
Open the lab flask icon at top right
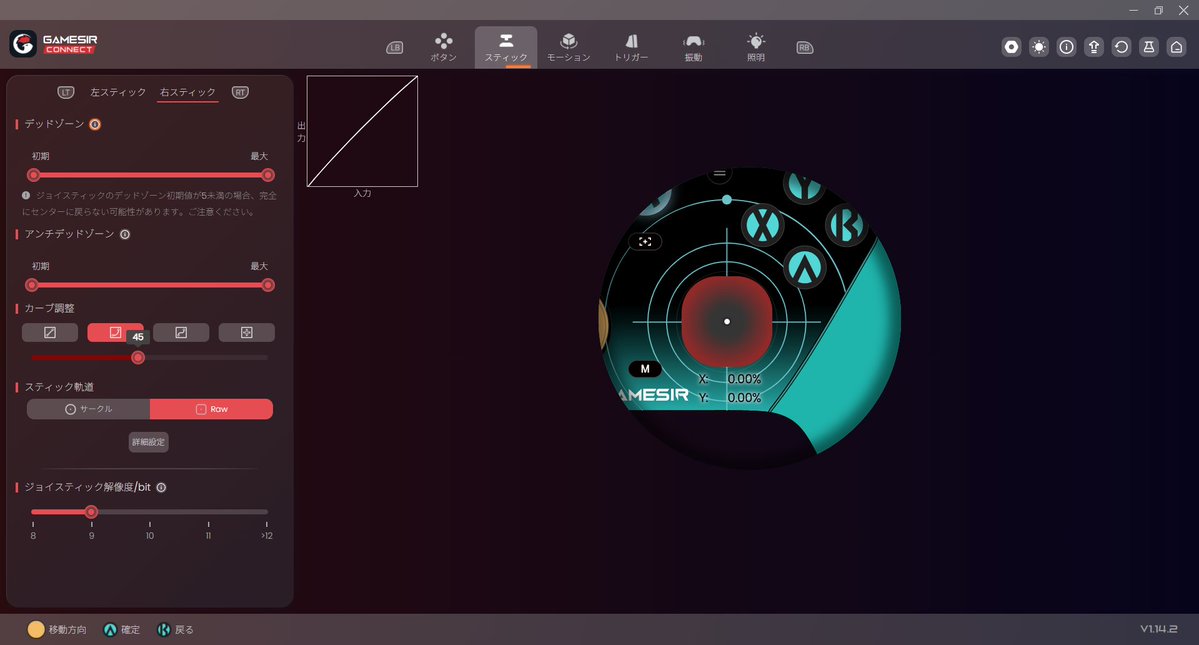tap(1149, 47)
